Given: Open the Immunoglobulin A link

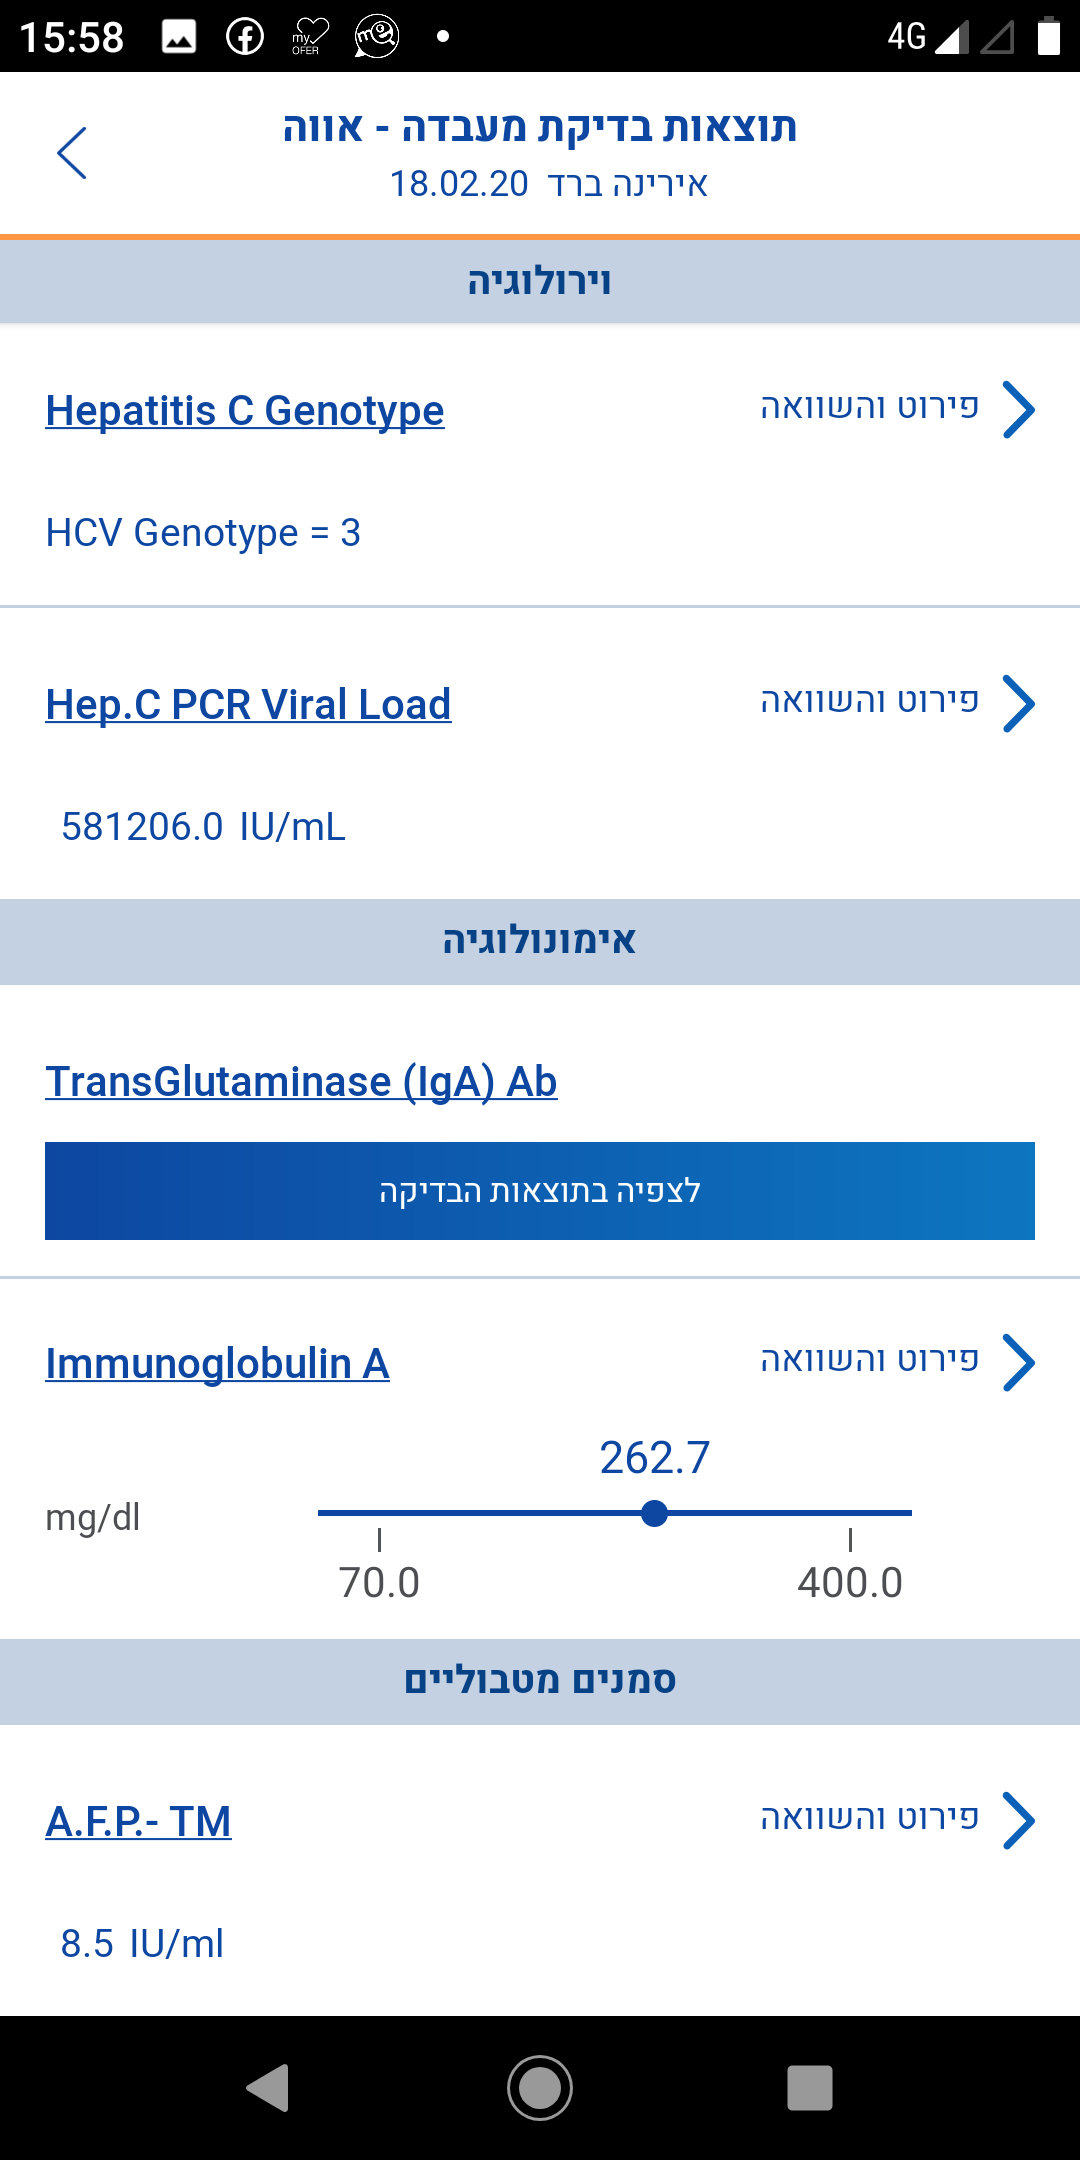Looking at the screenshot, I should (x=217, y=1364).
